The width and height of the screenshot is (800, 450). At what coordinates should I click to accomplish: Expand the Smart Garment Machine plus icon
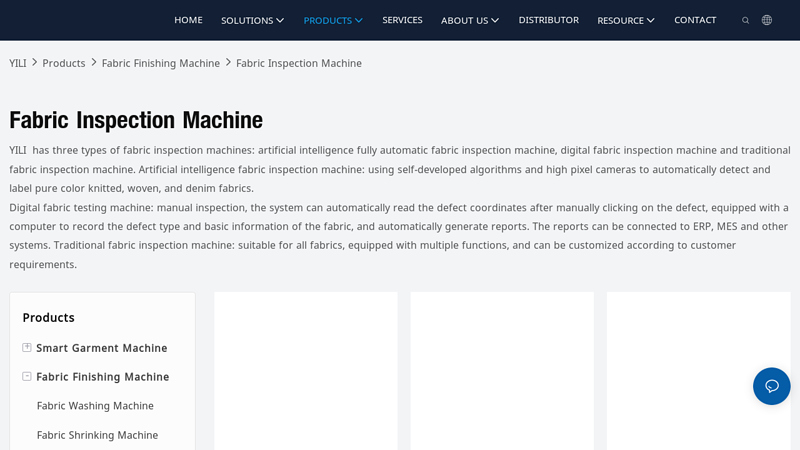27,348
